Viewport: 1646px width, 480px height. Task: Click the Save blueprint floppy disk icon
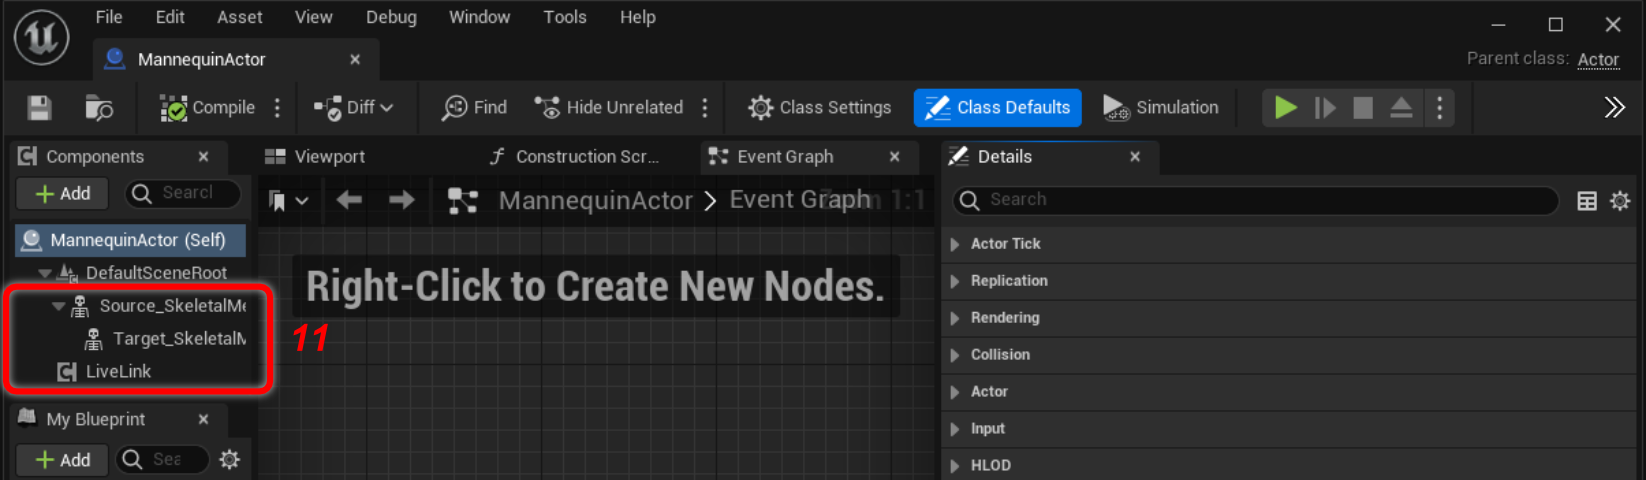click(x=39, y=108)
